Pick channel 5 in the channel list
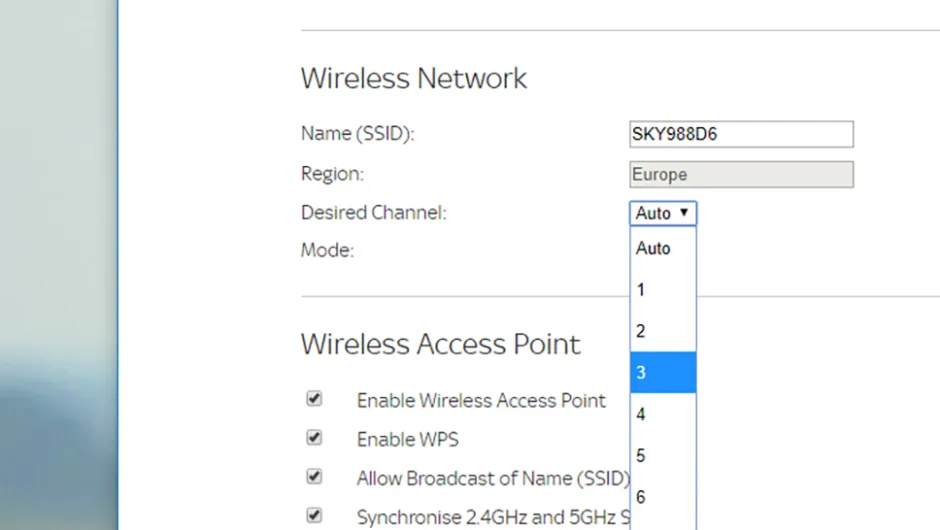This screenshot has height=530, width=940. [663, 455]
